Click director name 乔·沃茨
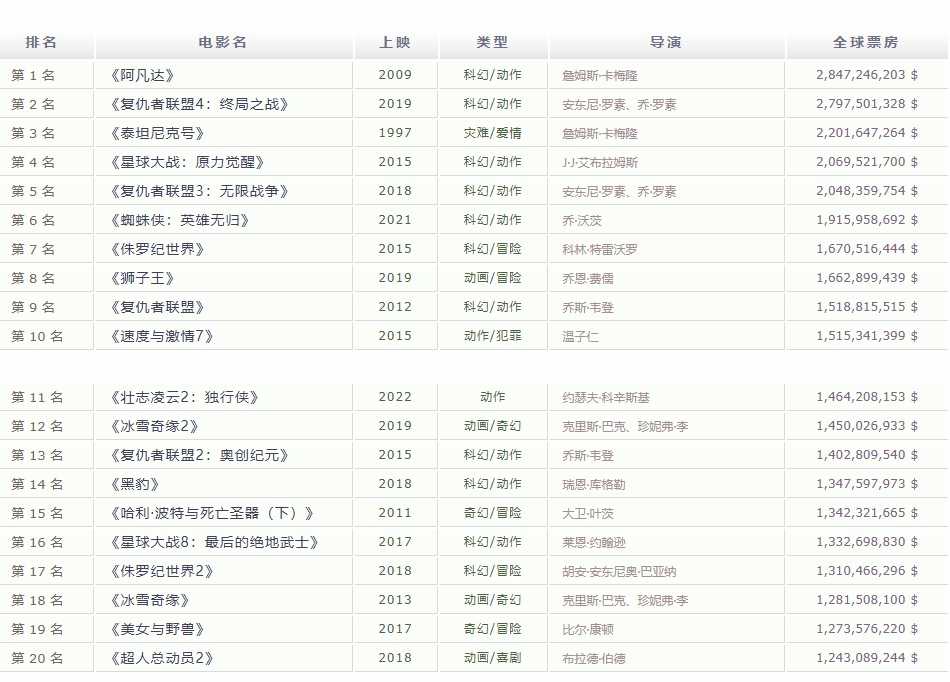This screenshot has height=682, width=950. [x=582, y=221]
